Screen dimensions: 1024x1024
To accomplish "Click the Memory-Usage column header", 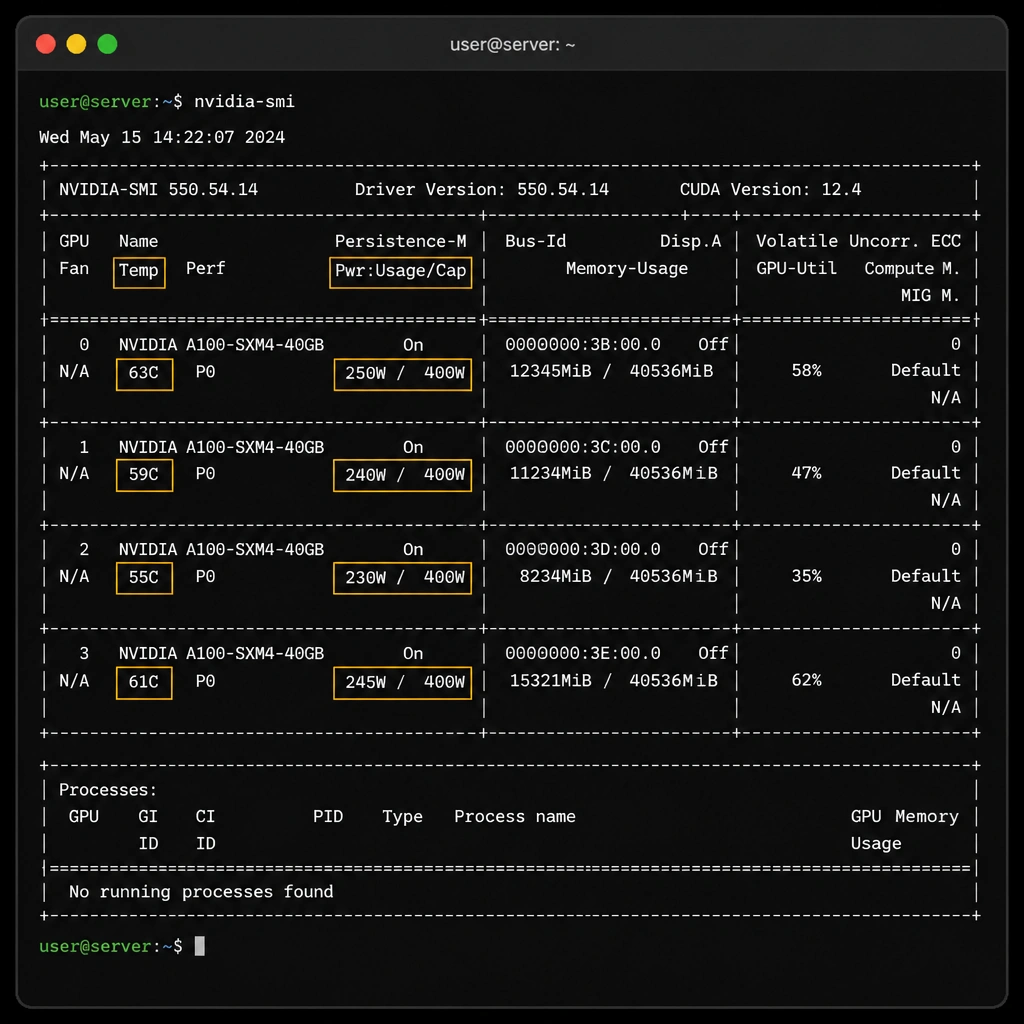I will point(627,268).
